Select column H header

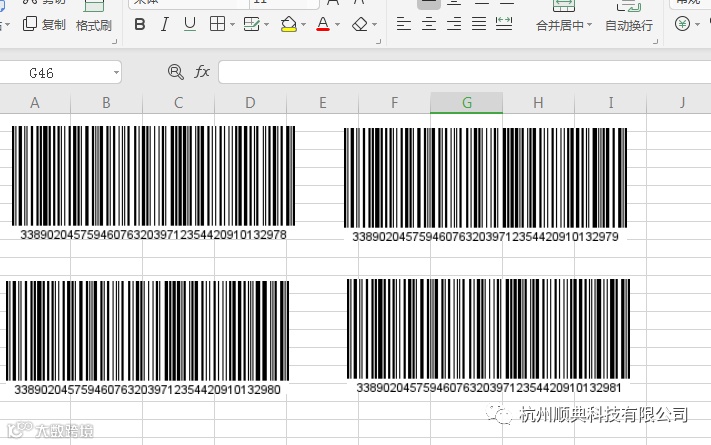538,103
